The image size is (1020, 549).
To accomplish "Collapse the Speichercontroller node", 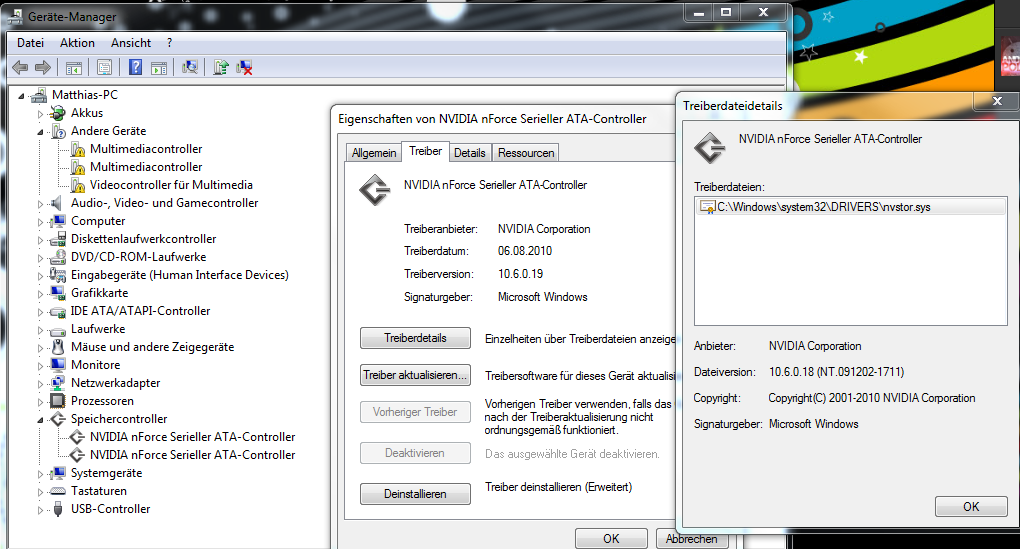I will (40, 420).
